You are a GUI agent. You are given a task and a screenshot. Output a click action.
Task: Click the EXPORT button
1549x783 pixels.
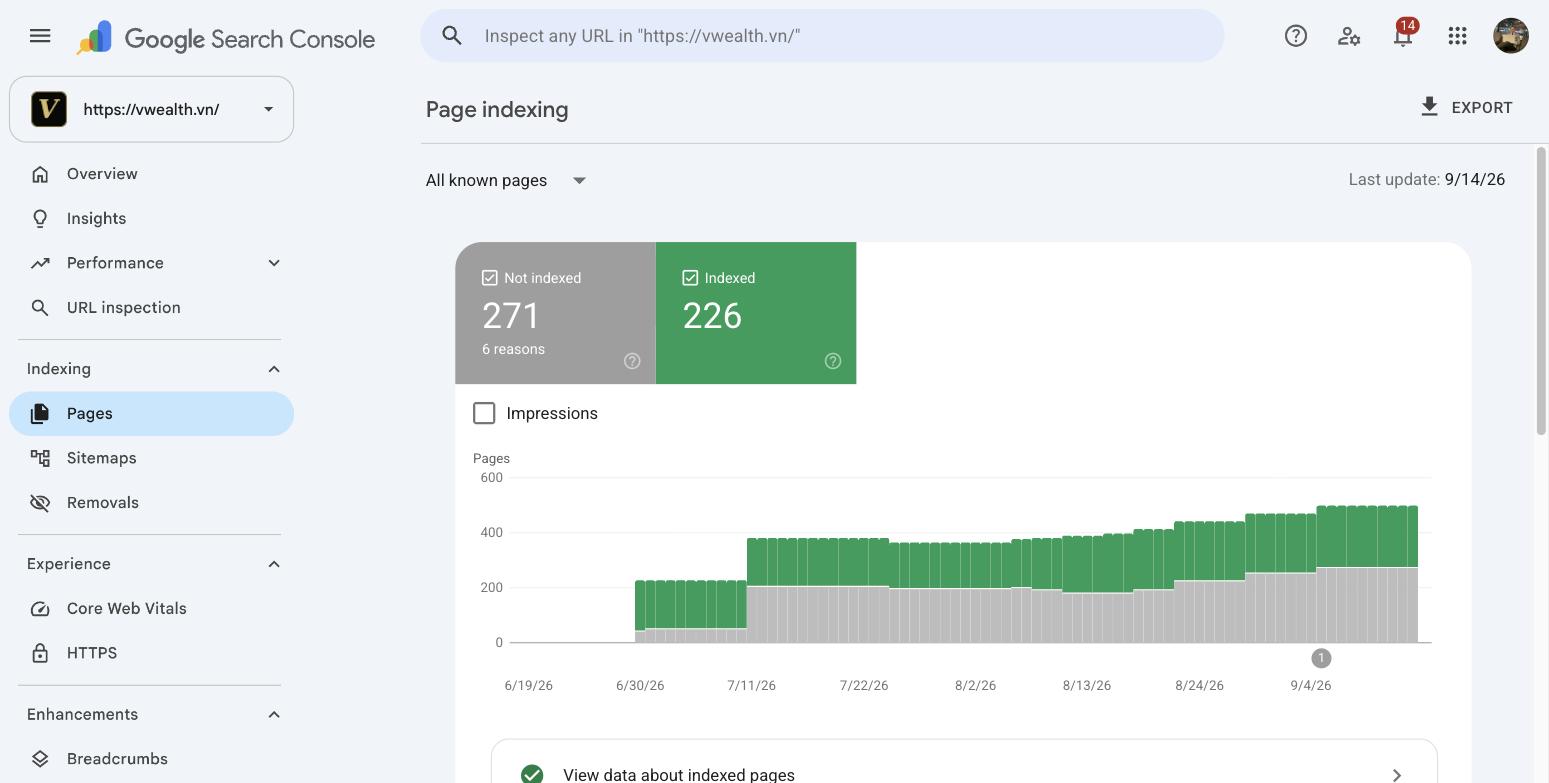pos(1466,107)
